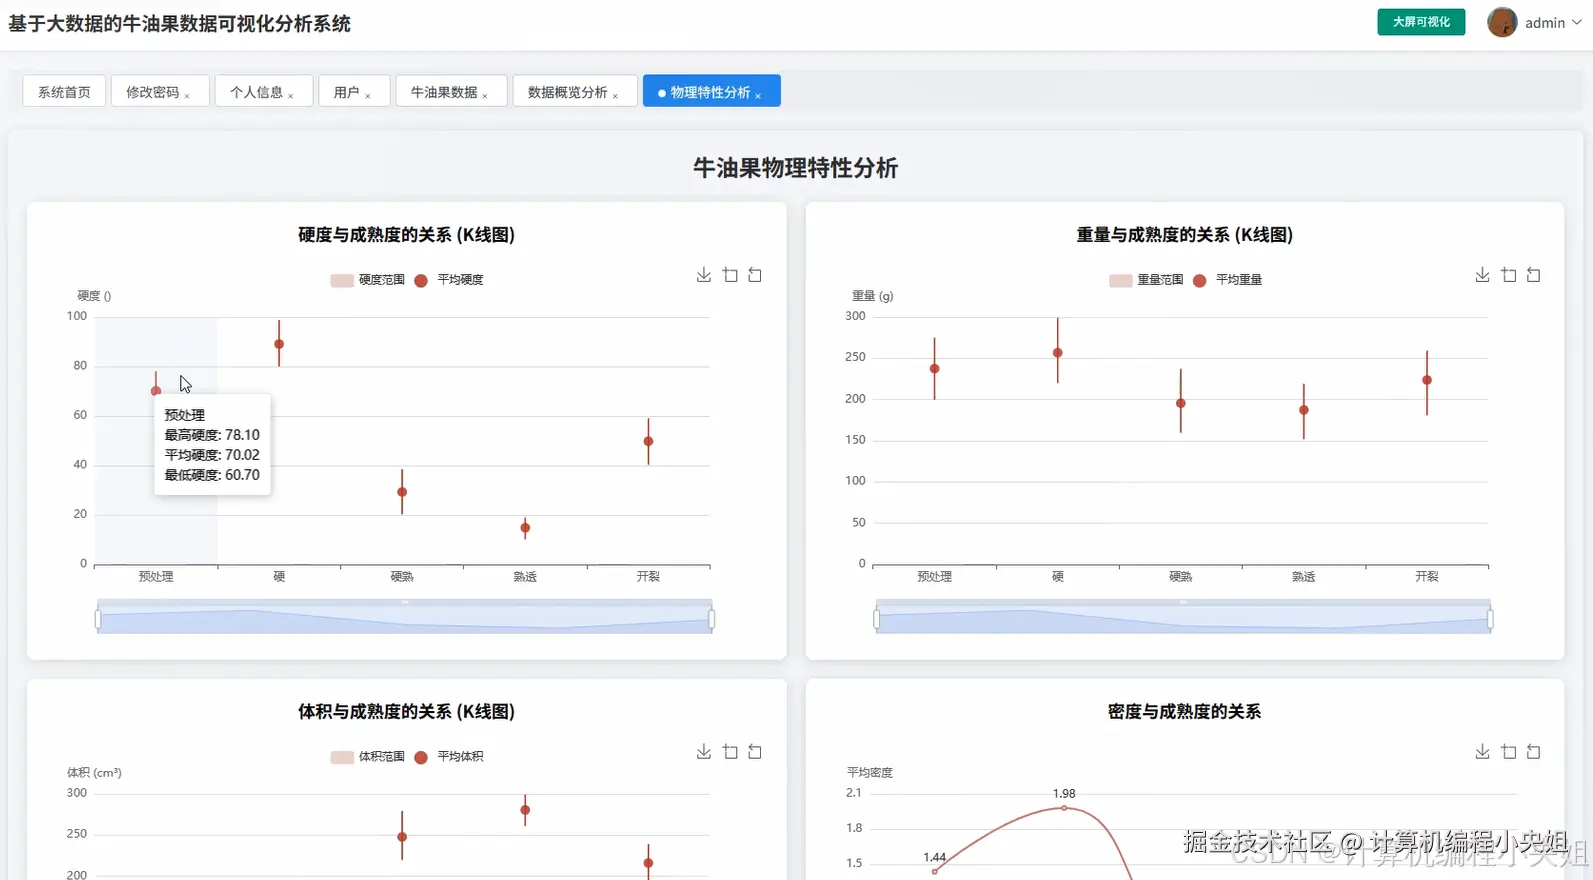Close the 数据概览分析 tab with its x
The height and width of the screenshot is (880, 1593).
(x=615, y=95)
